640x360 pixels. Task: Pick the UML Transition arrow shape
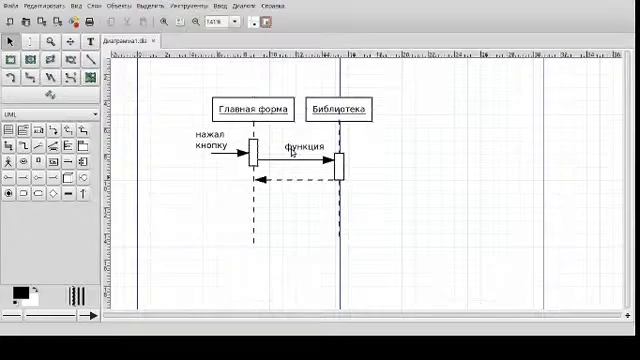pyautogui.click(x=83, y=193)
